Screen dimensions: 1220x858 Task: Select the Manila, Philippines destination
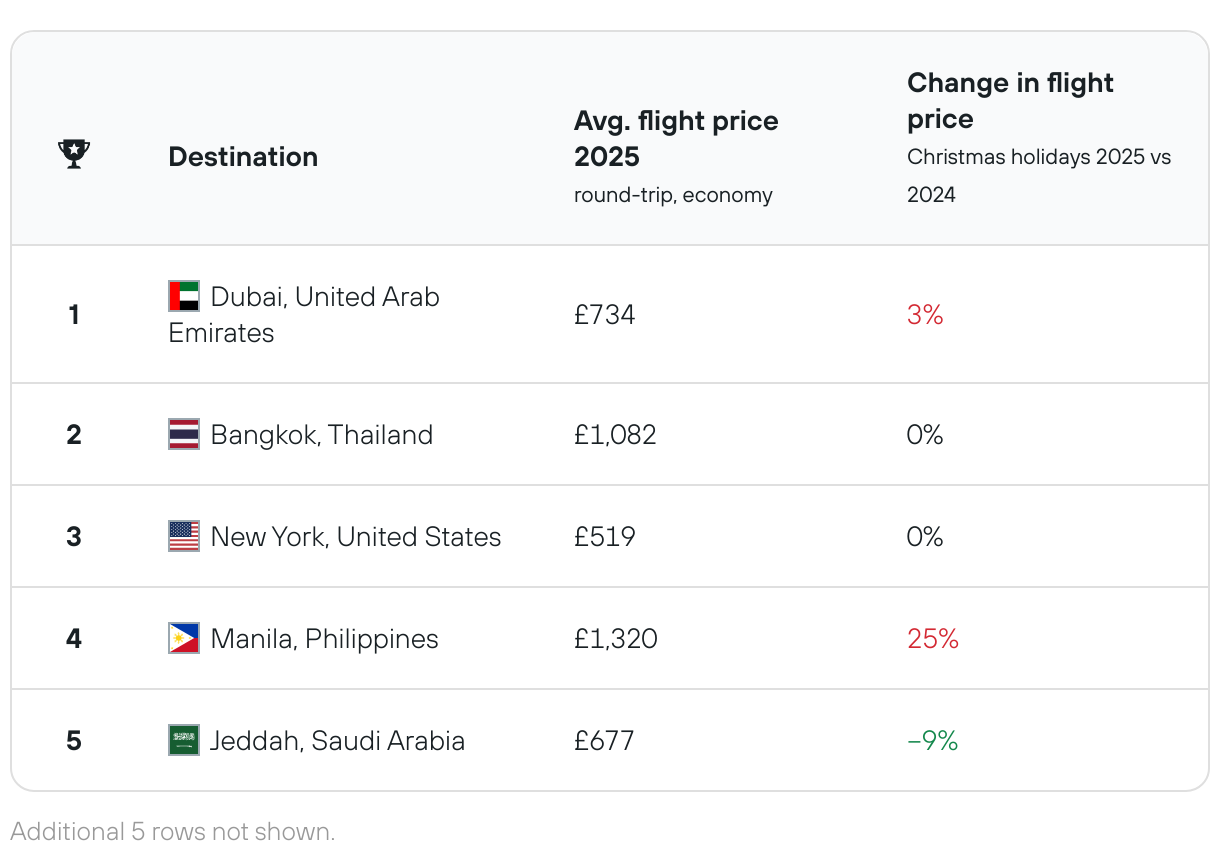click(325, 639)
